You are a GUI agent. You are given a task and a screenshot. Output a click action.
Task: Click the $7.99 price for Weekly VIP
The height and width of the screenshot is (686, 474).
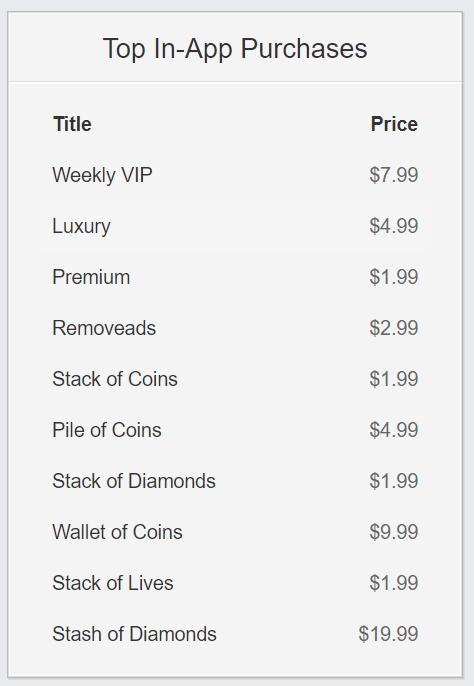tap(393, 175)
